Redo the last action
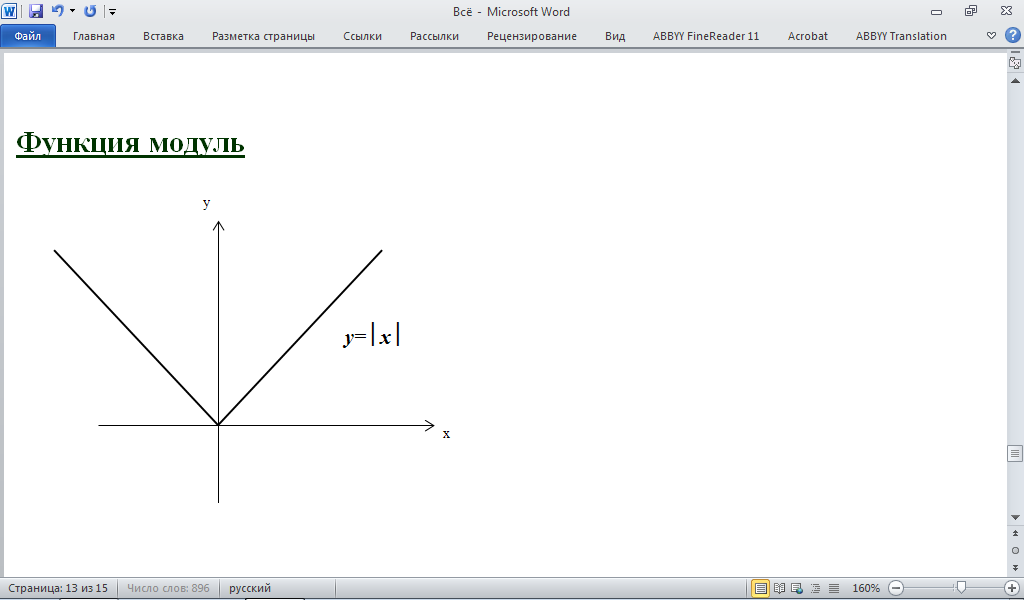 (90, 11)
